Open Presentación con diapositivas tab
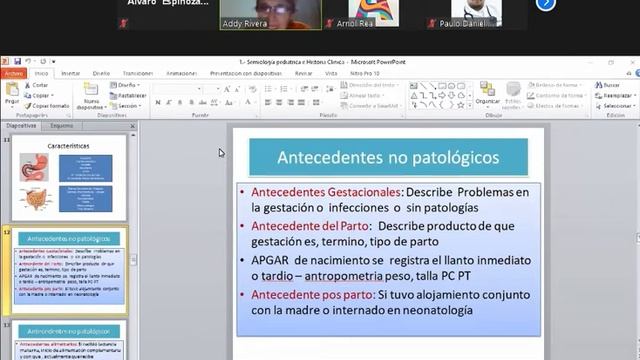 coord(246,73)
